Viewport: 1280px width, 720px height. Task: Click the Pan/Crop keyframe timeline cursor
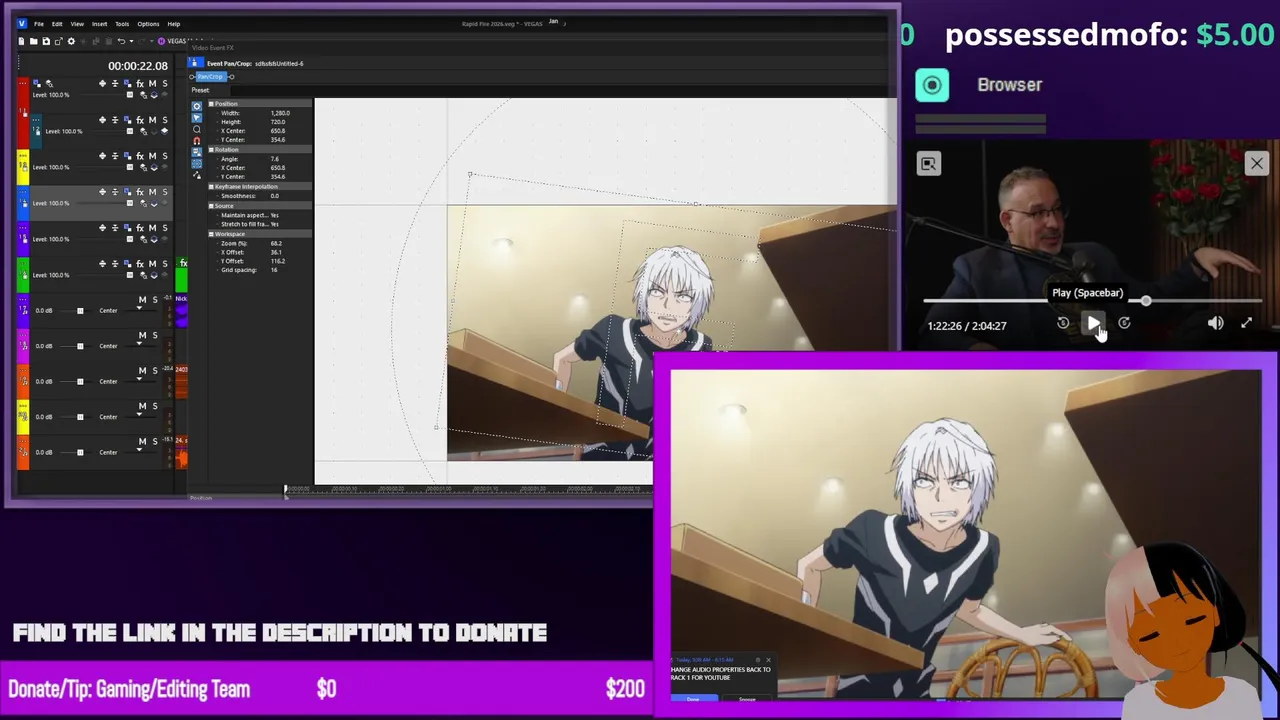(x=285, y=490)
